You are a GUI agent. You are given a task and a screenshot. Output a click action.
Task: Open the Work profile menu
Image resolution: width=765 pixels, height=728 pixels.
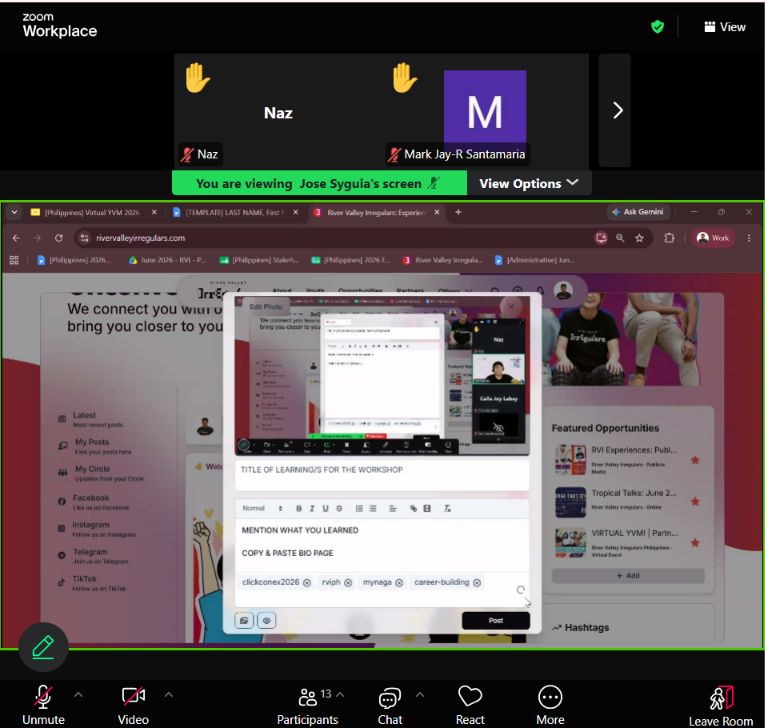coord(713,238)
